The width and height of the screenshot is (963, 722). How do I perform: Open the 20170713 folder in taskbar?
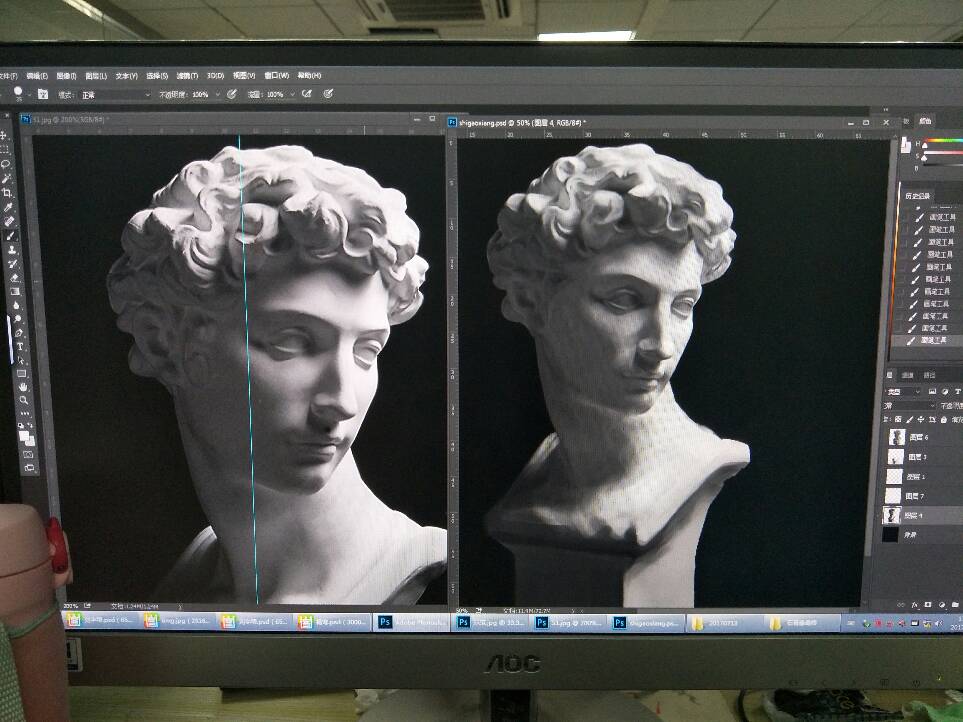pos(725,624)
